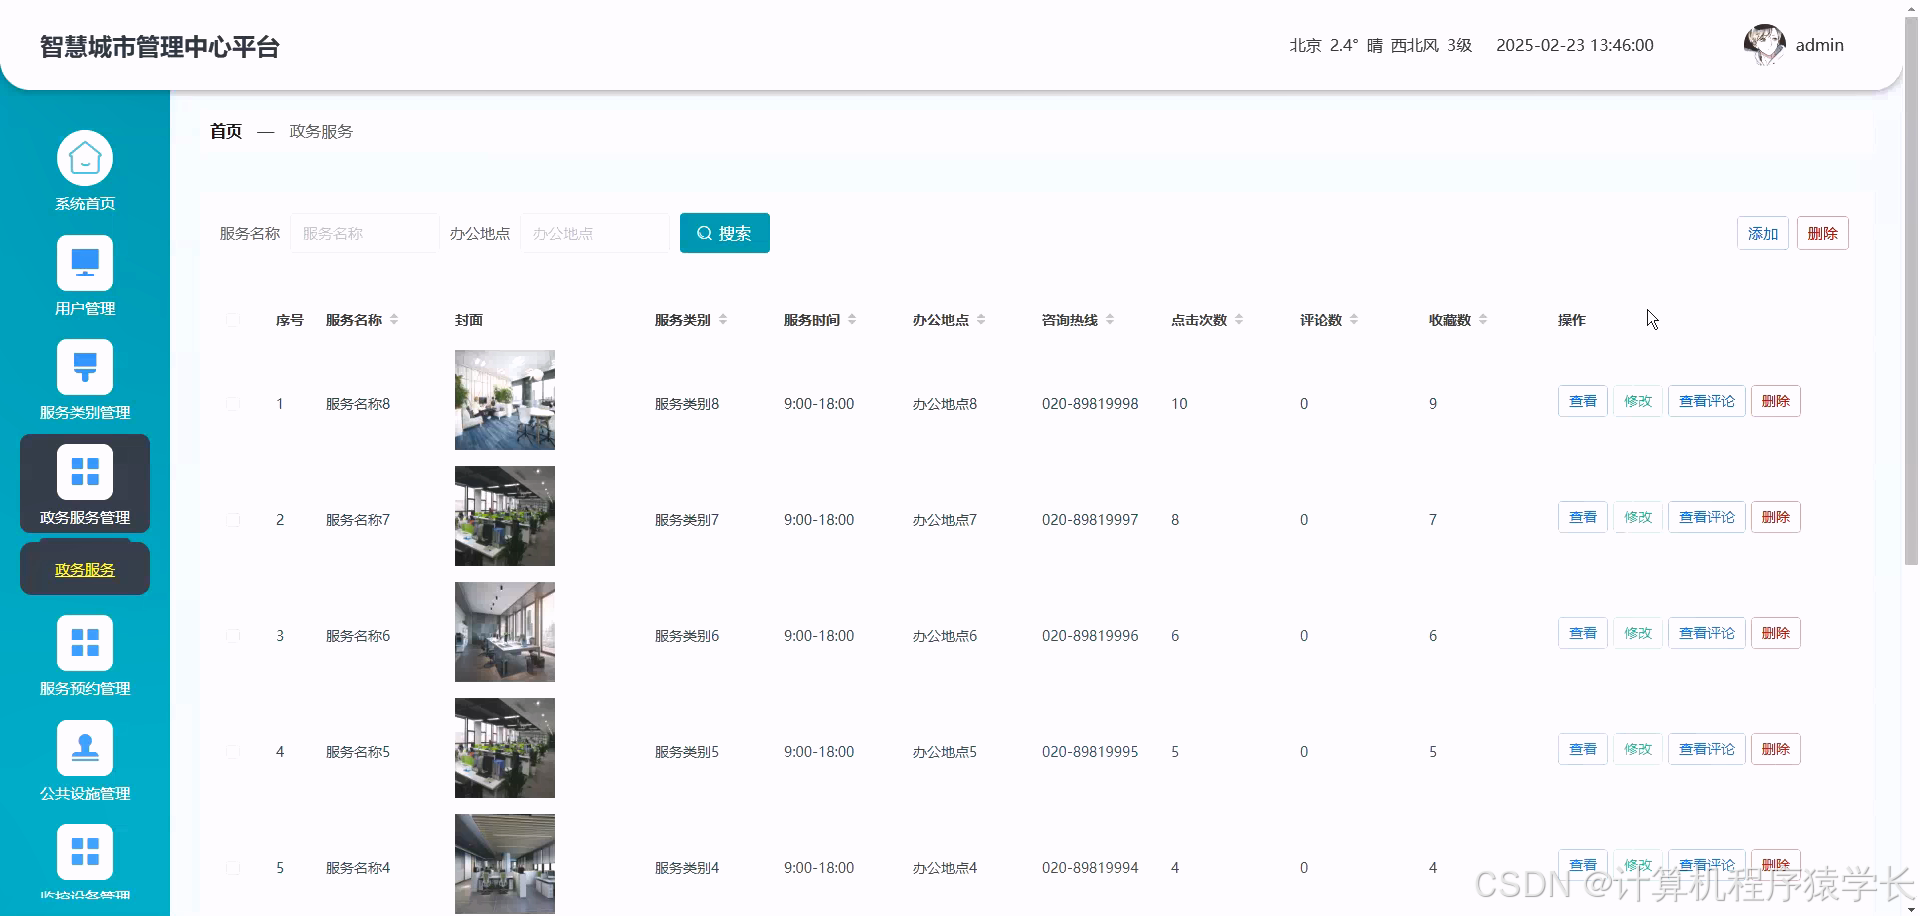Open the 系统首页 home icon in the sidebar
The image size is (1920, 916).
(85, 158)
